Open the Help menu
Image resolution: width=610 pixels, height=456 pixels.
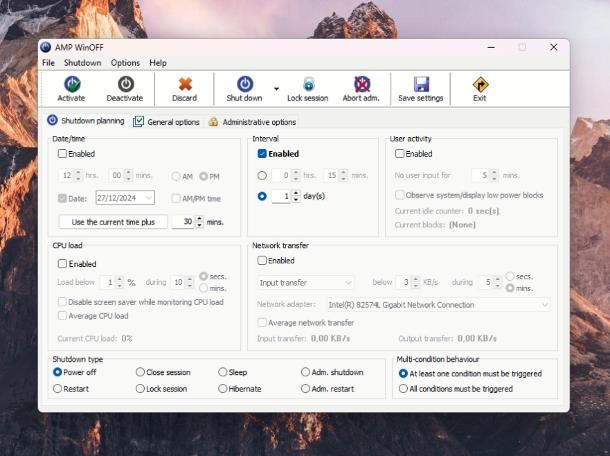coord(158,63)
